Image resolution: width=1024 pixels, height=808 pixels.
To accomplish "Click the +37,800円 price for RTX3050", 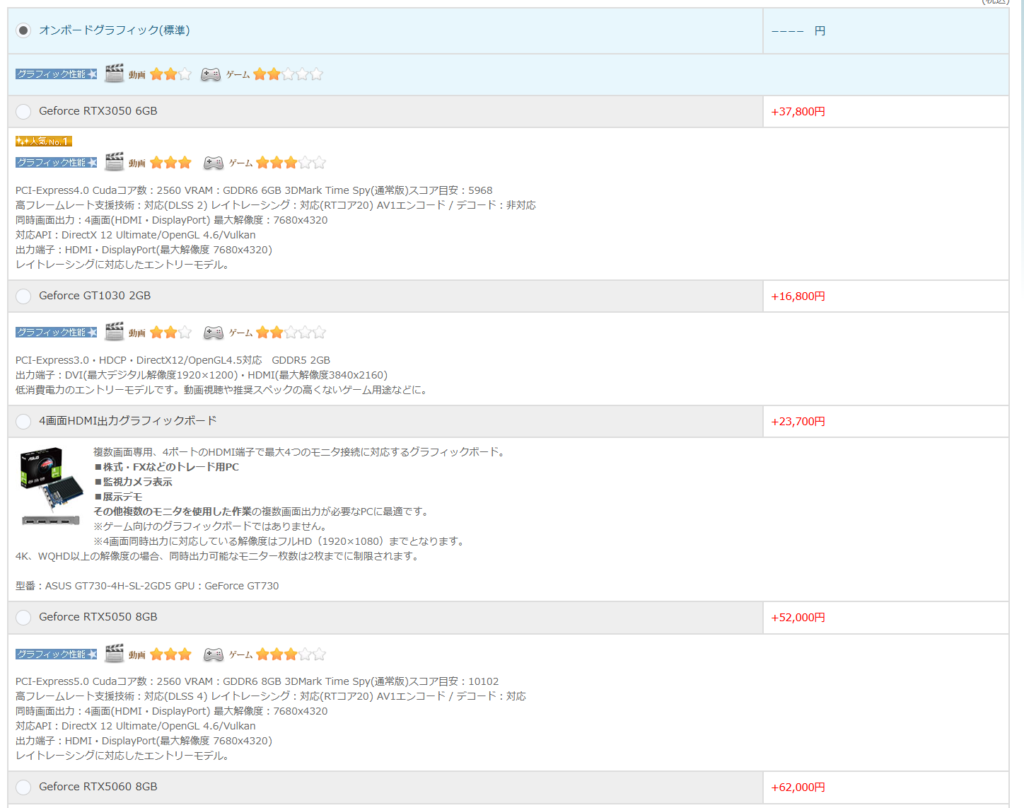I will point(798,112).
